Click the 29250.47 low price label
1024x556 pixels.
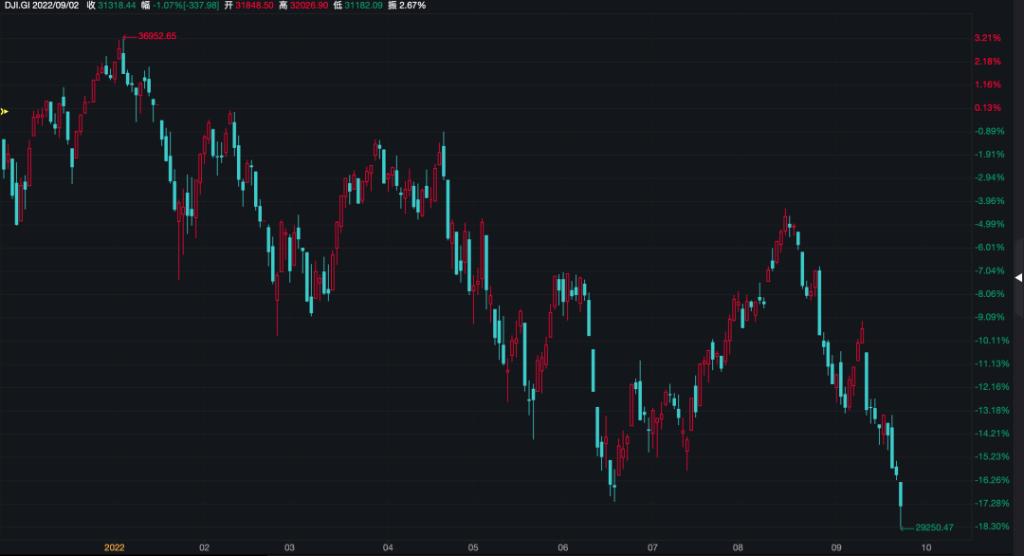pos(935,527)
